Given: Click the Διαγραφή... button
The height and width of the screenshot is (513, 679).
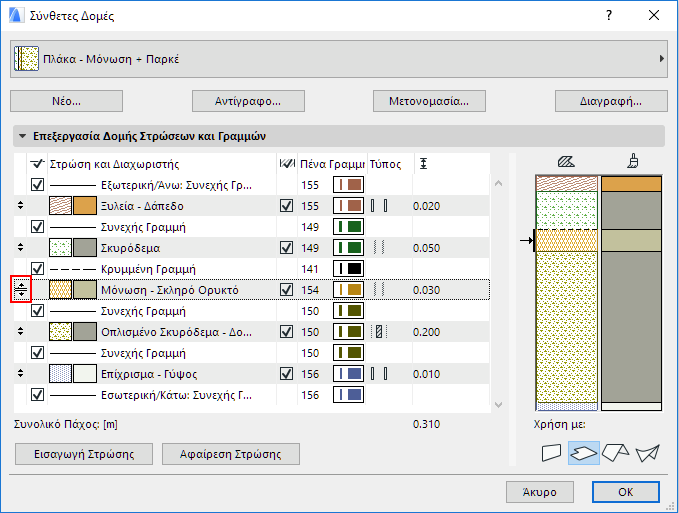Looking at the screenshot, I should pos(611,101).
